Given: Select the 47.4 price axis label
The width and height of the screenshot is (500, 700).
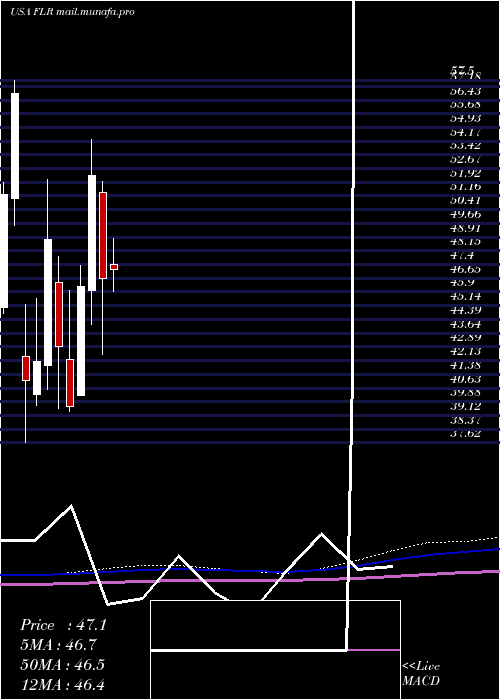Looking at the screenshot, I should (x=462, y=255).
